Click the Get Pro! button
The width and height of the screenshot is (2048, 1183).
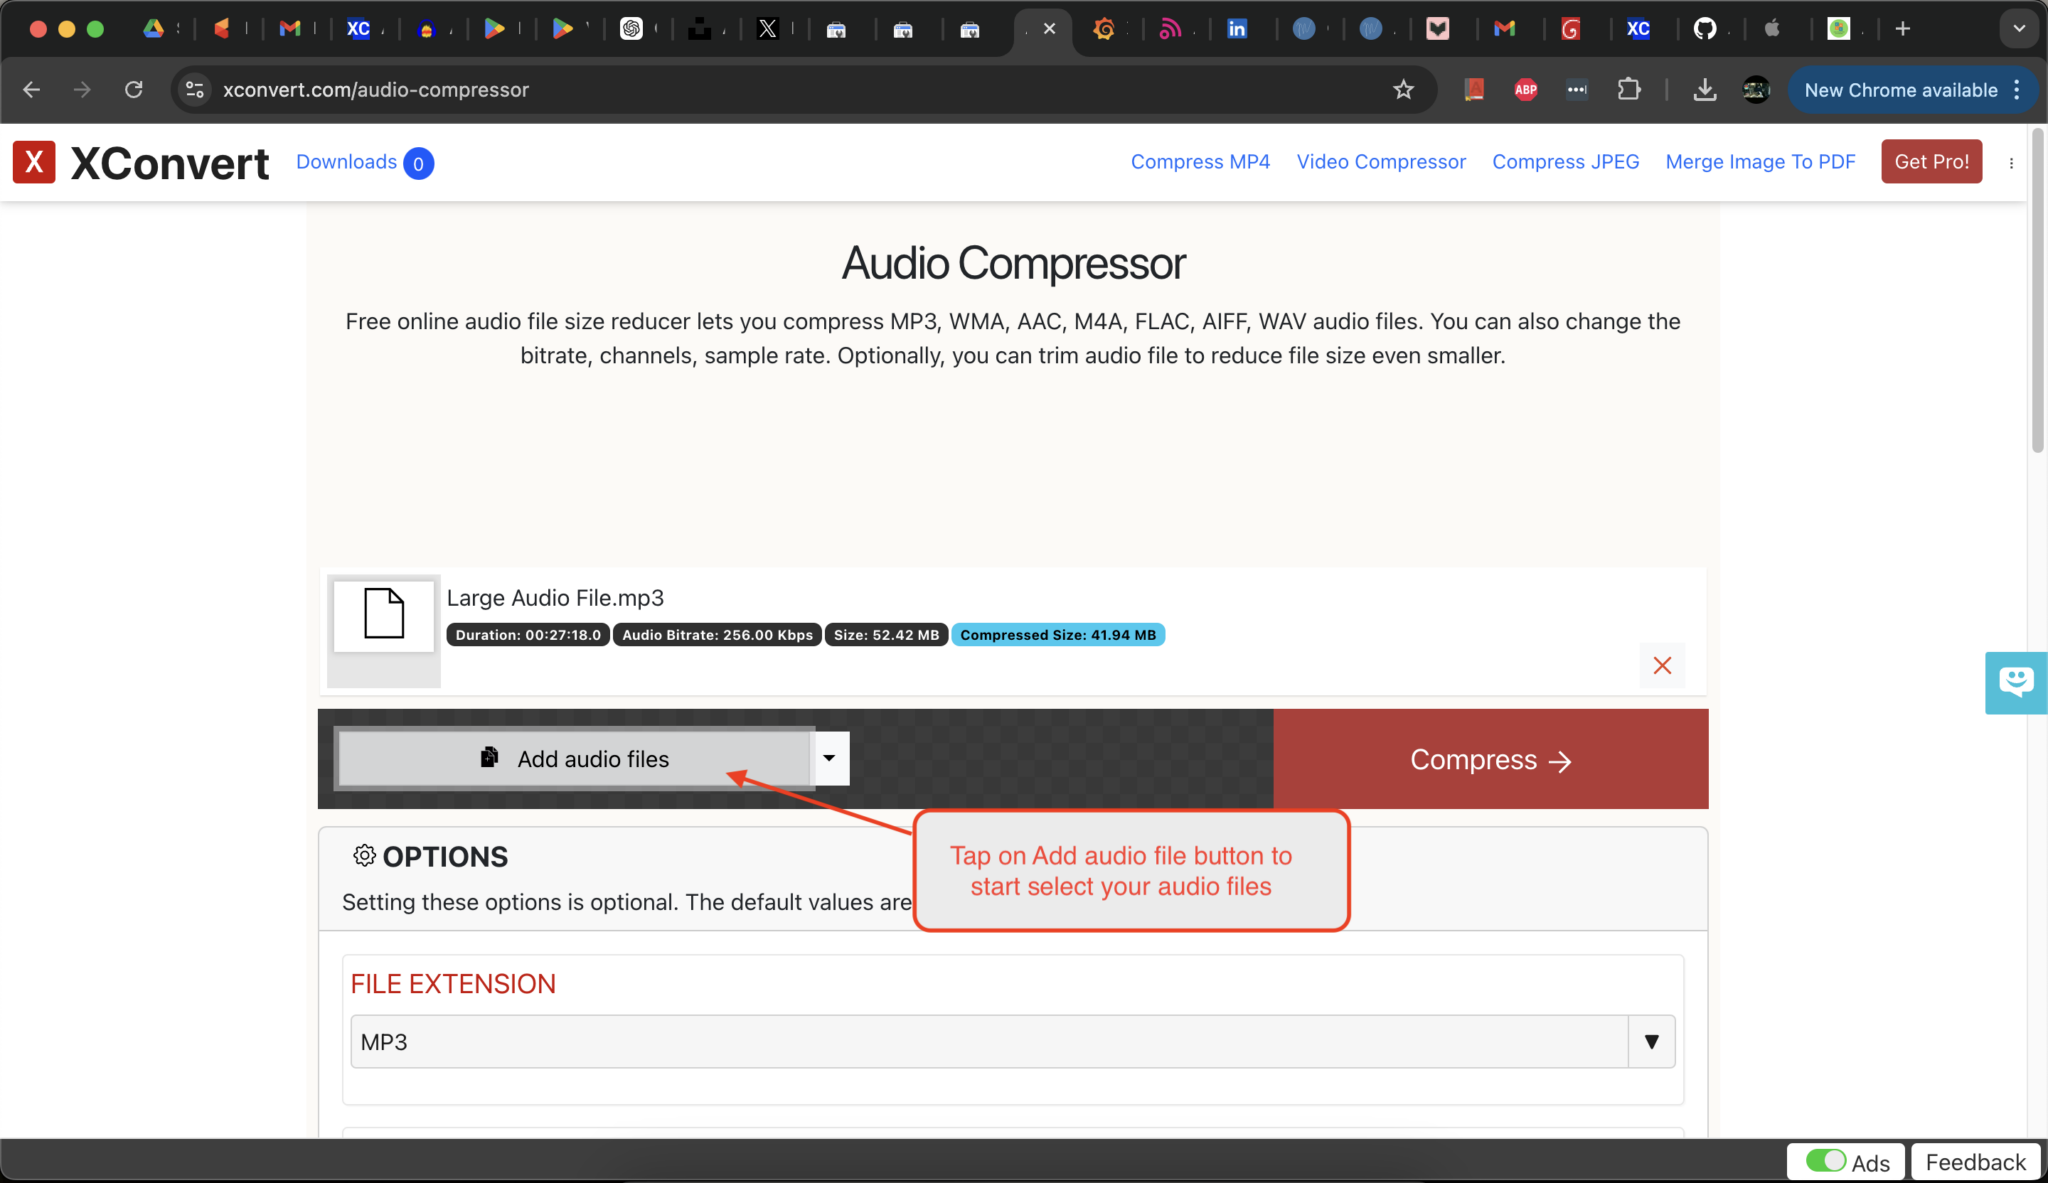click(1930, 161)
